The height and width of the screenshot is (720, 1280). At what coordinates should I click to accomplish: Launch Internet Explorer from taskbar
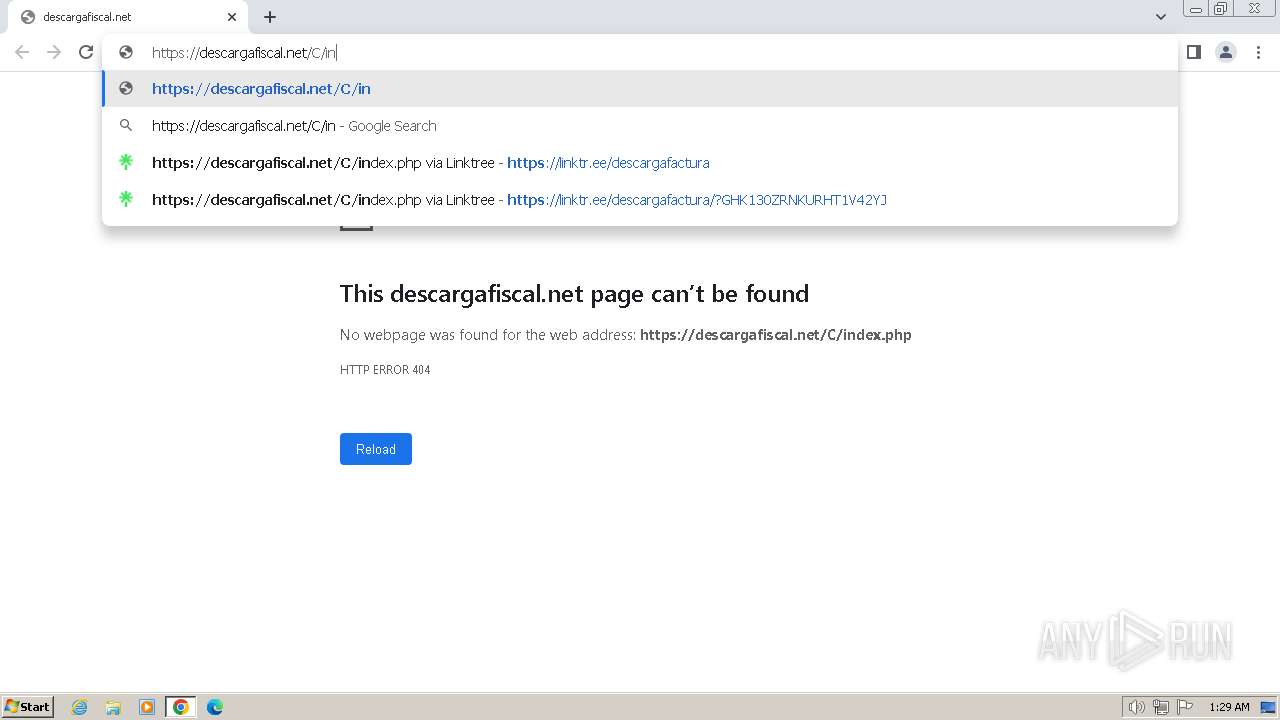point(80,707)
